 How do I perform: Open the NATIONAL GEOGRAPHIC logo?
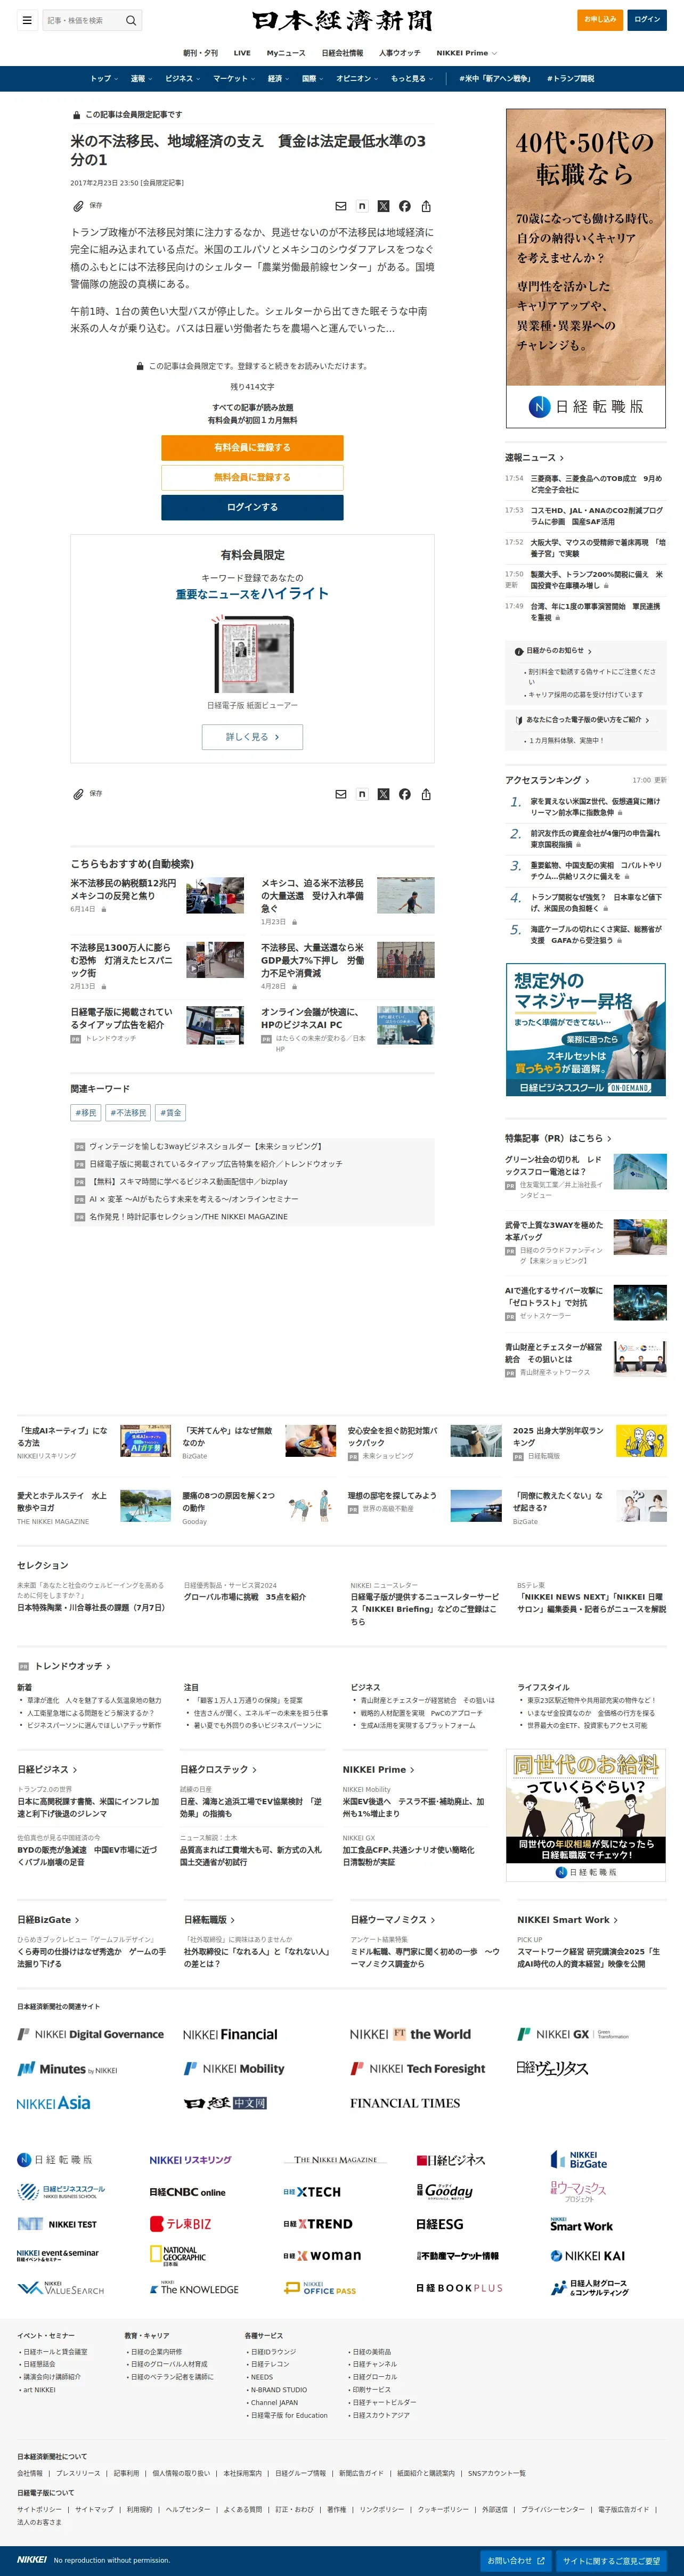point(178,2256)
